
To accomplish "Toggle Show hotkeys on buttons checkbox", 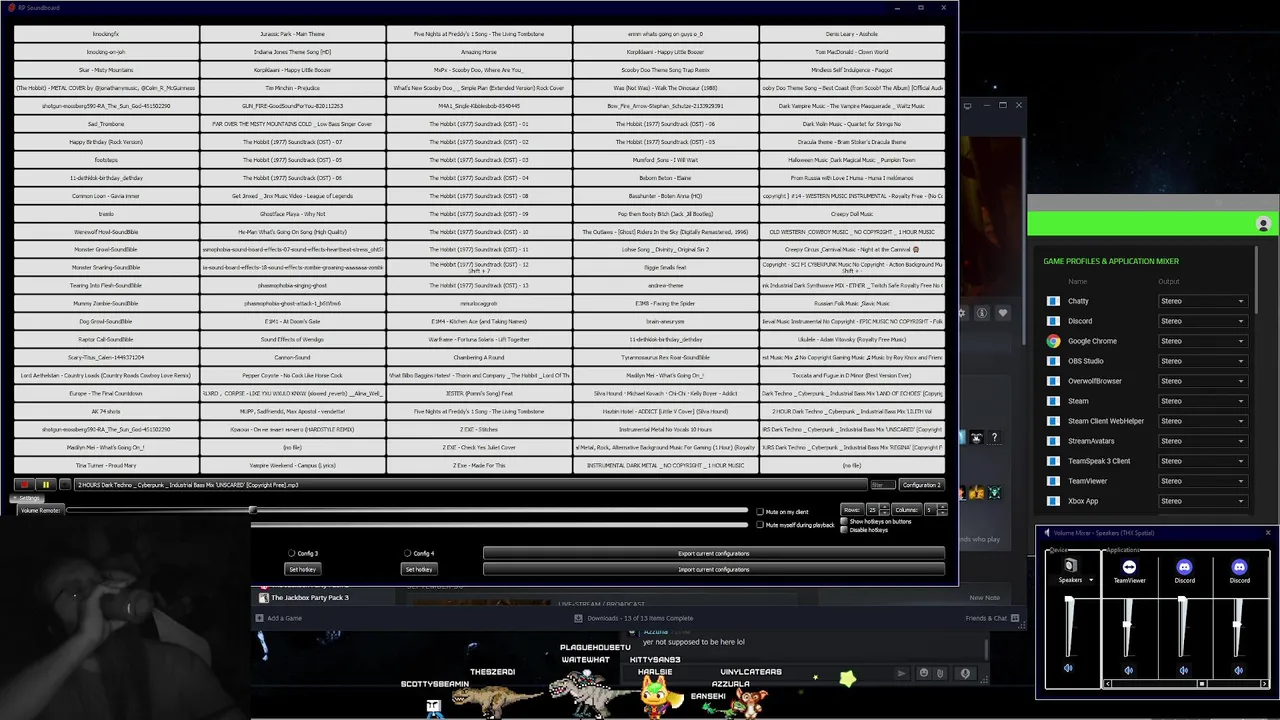I will pos(844,521).
